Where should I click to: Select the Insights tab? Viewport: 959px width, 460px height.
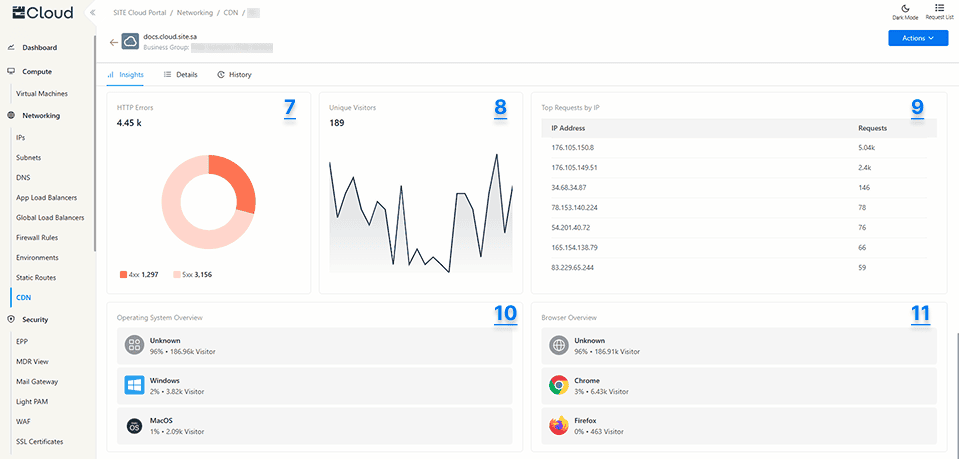coord(125,75)
